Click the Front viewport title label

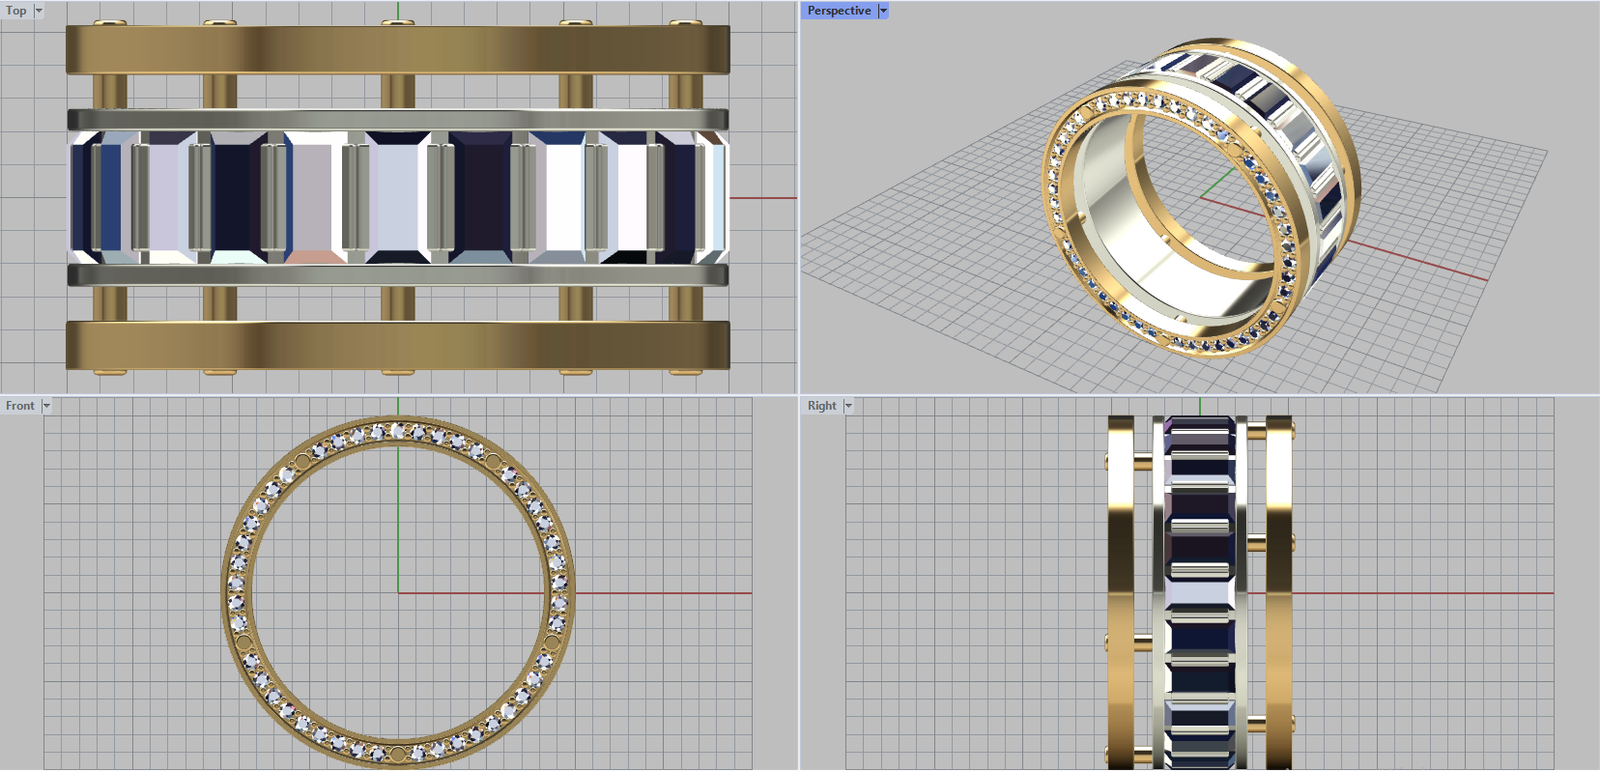[20, 406]
